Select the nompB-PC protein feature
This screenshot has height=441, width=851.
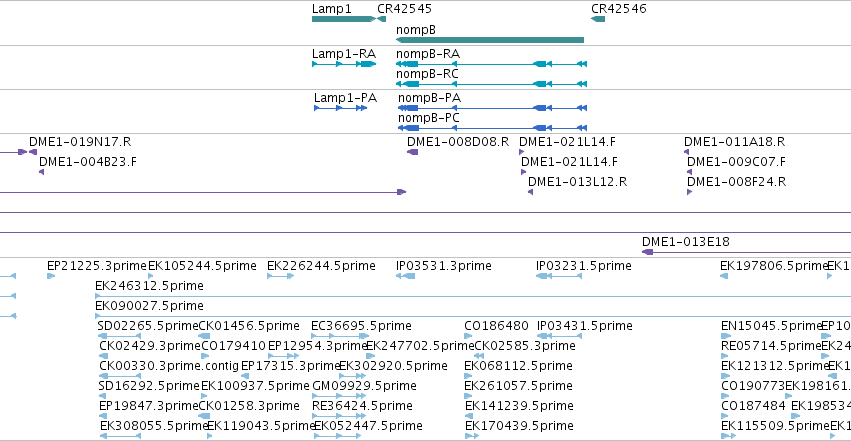point(492,128)
